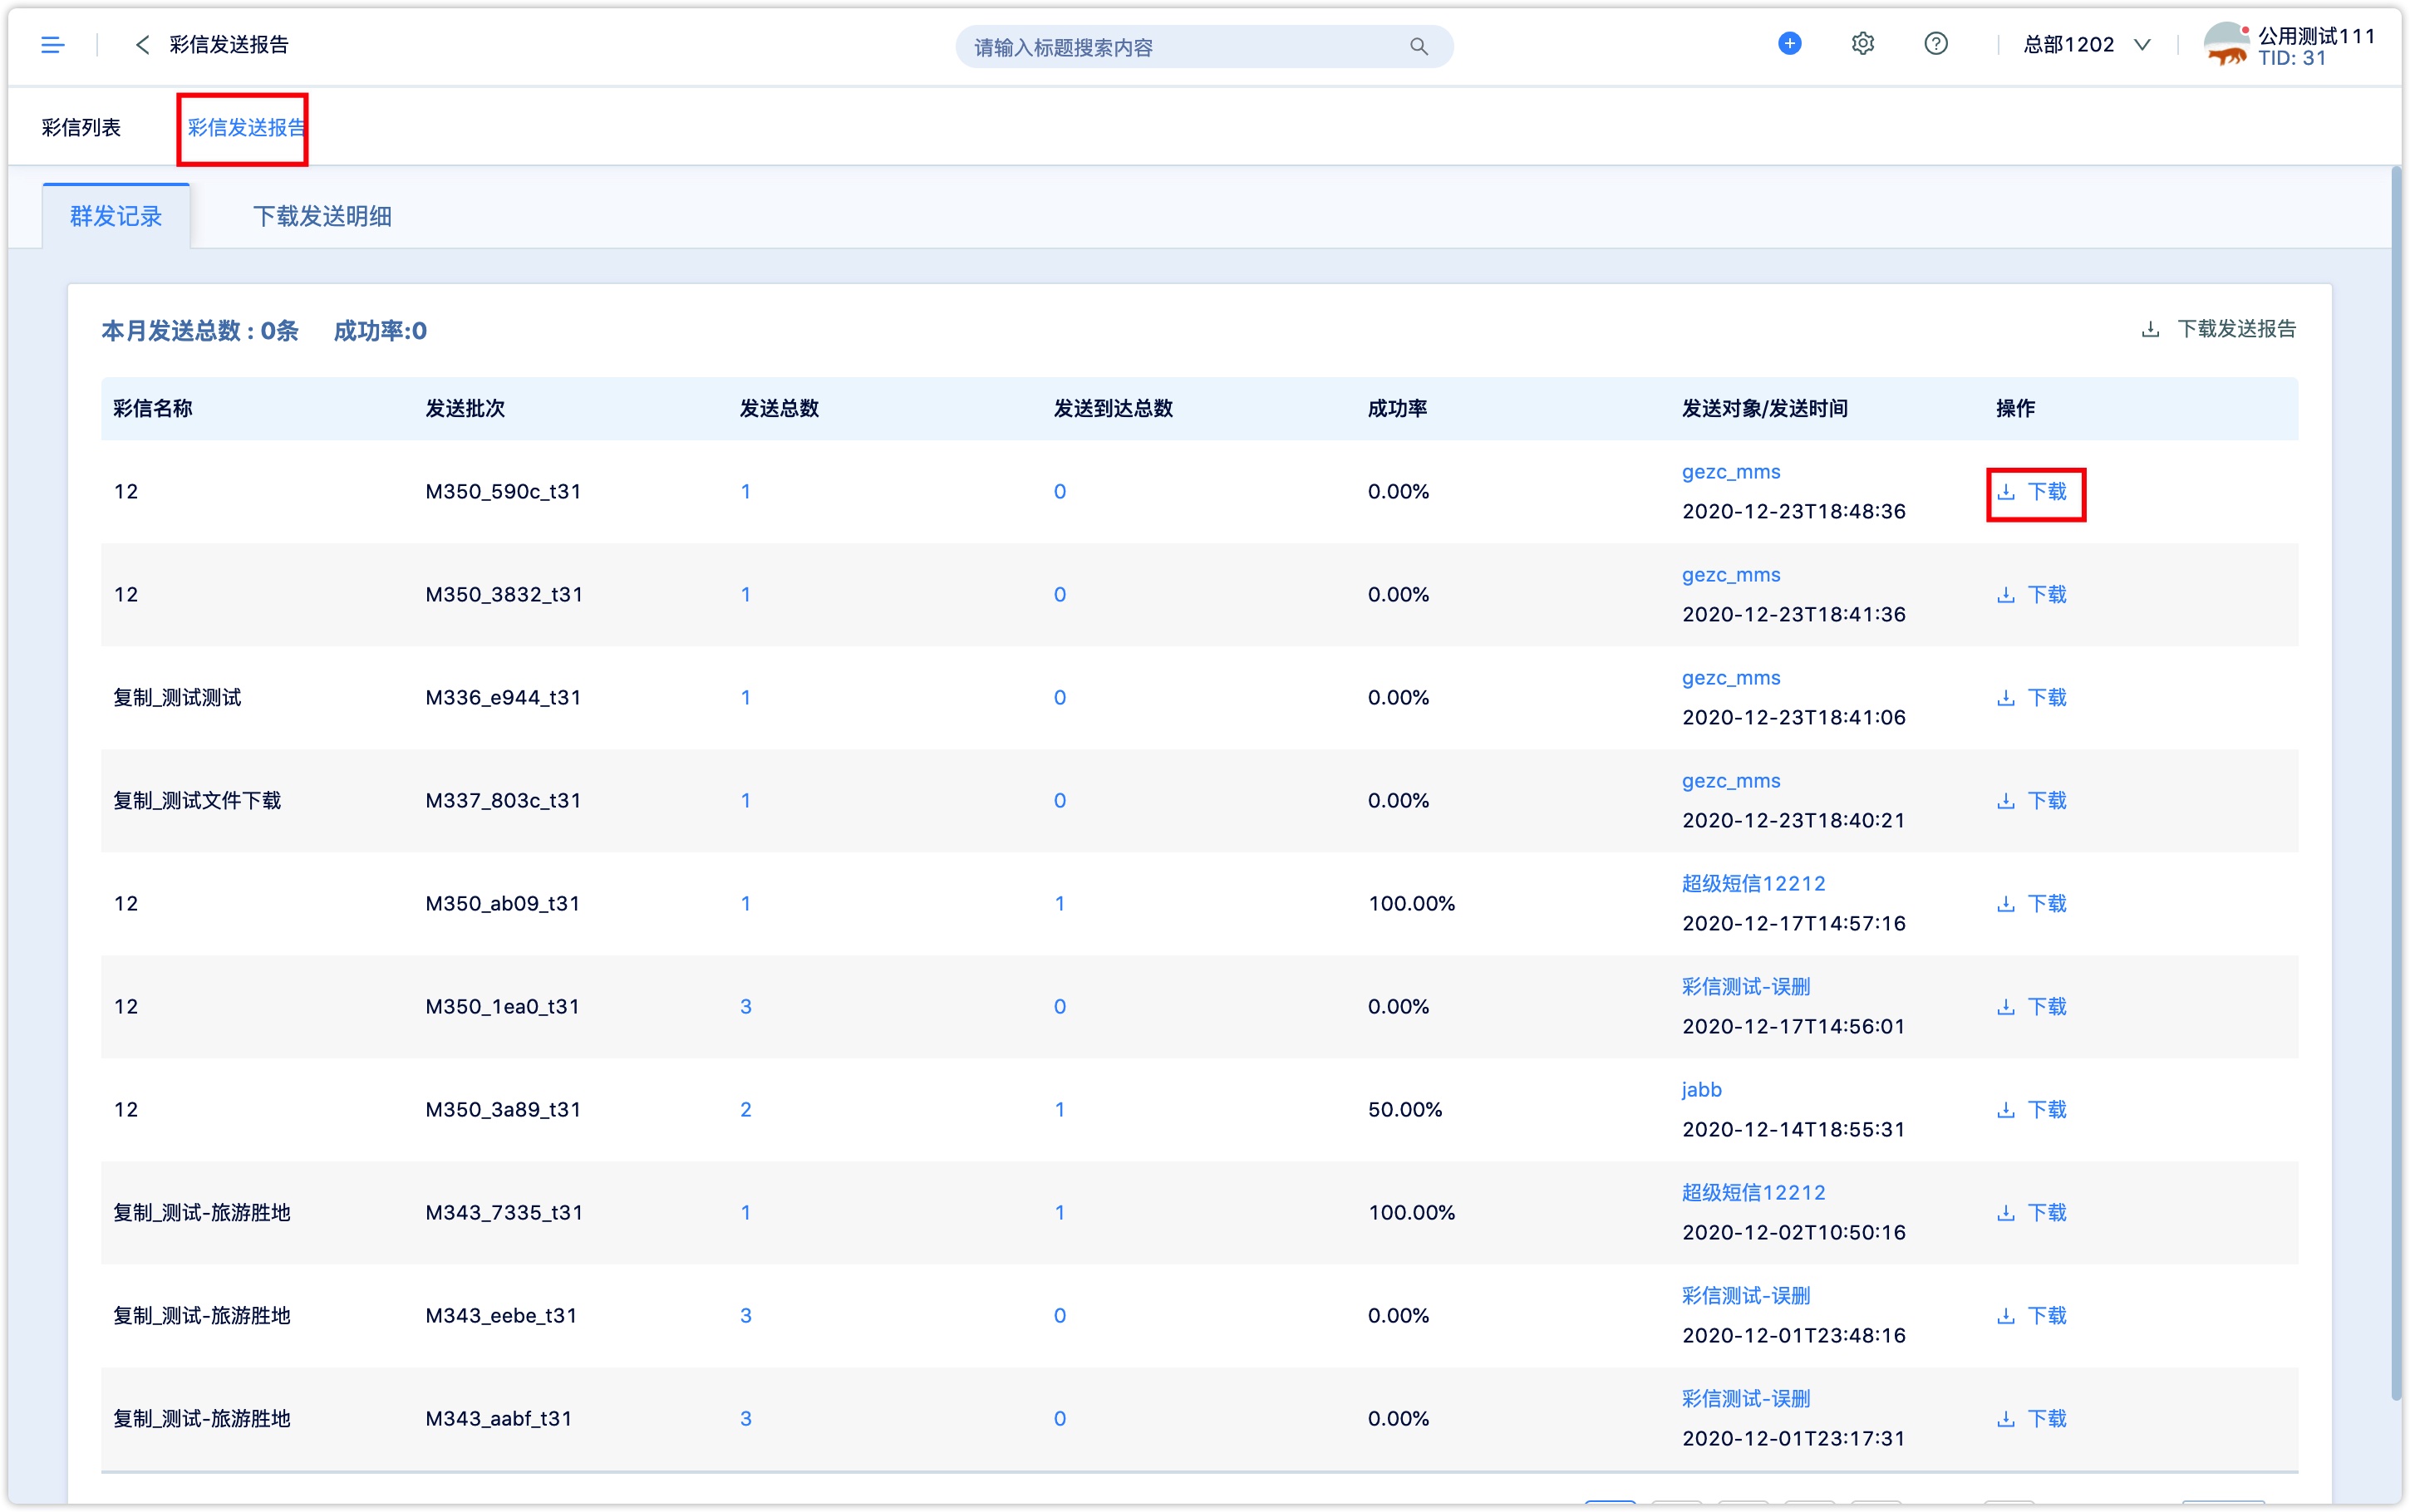The width and height of the screenshot is (2410, 1512).
Task: Open 彩信测试-误删 link dated 2020-12-01T23:48:16
Action: coord(1746,1296)
